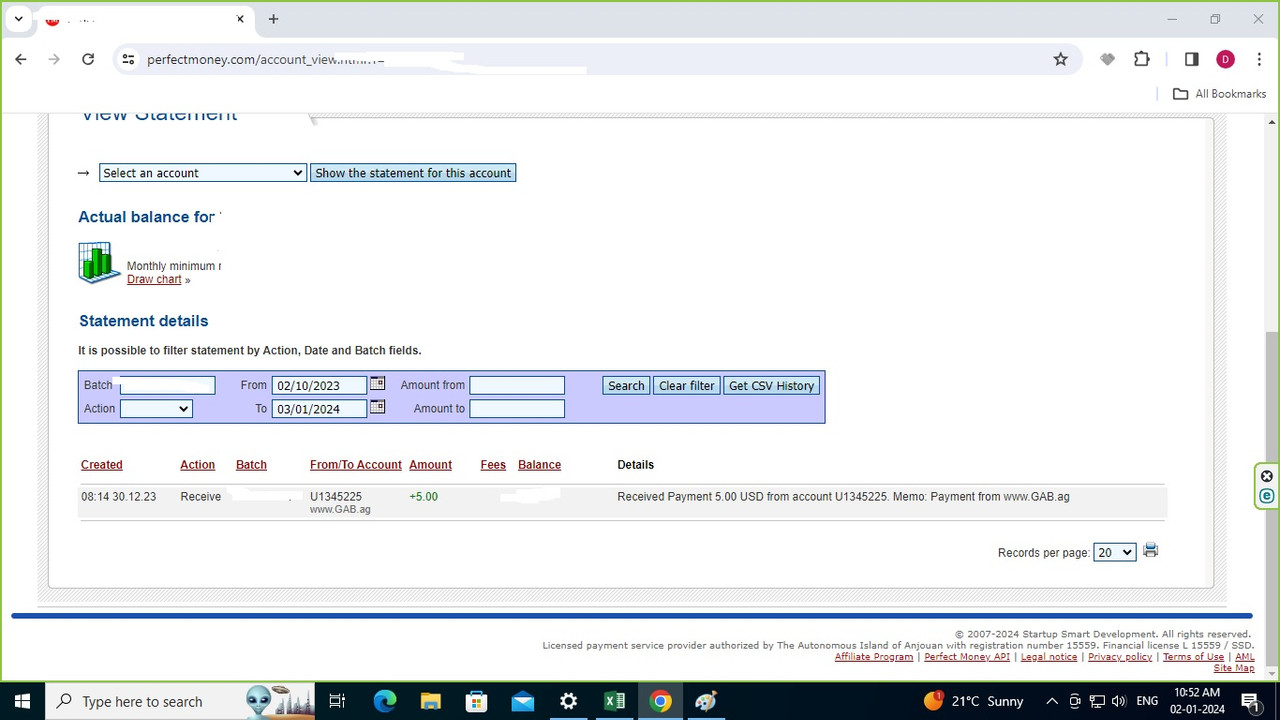The height and width of the screenshot is (720, 1280).
Task: Open Perfect Money API footer link
Action: (x=967, y=657)
